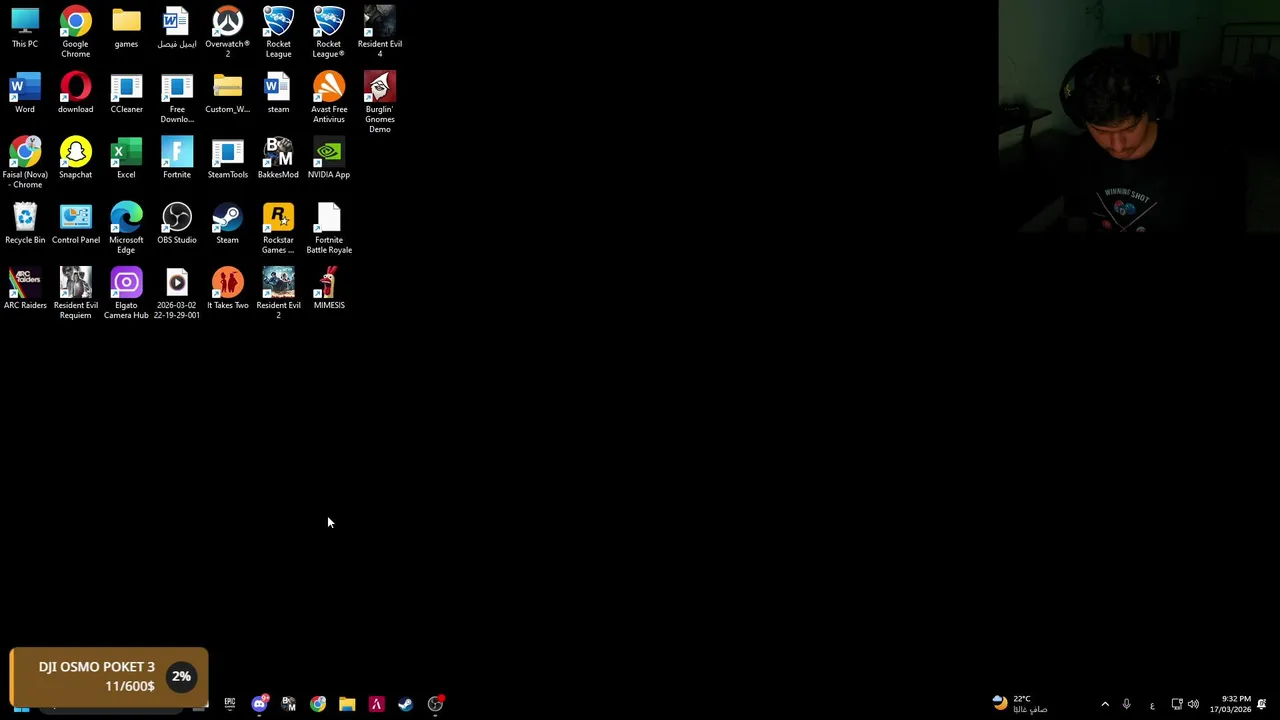
Task: Open Adobe Acrobat in the taskbar
Action: pyautogui.click(x=376, y=704)
